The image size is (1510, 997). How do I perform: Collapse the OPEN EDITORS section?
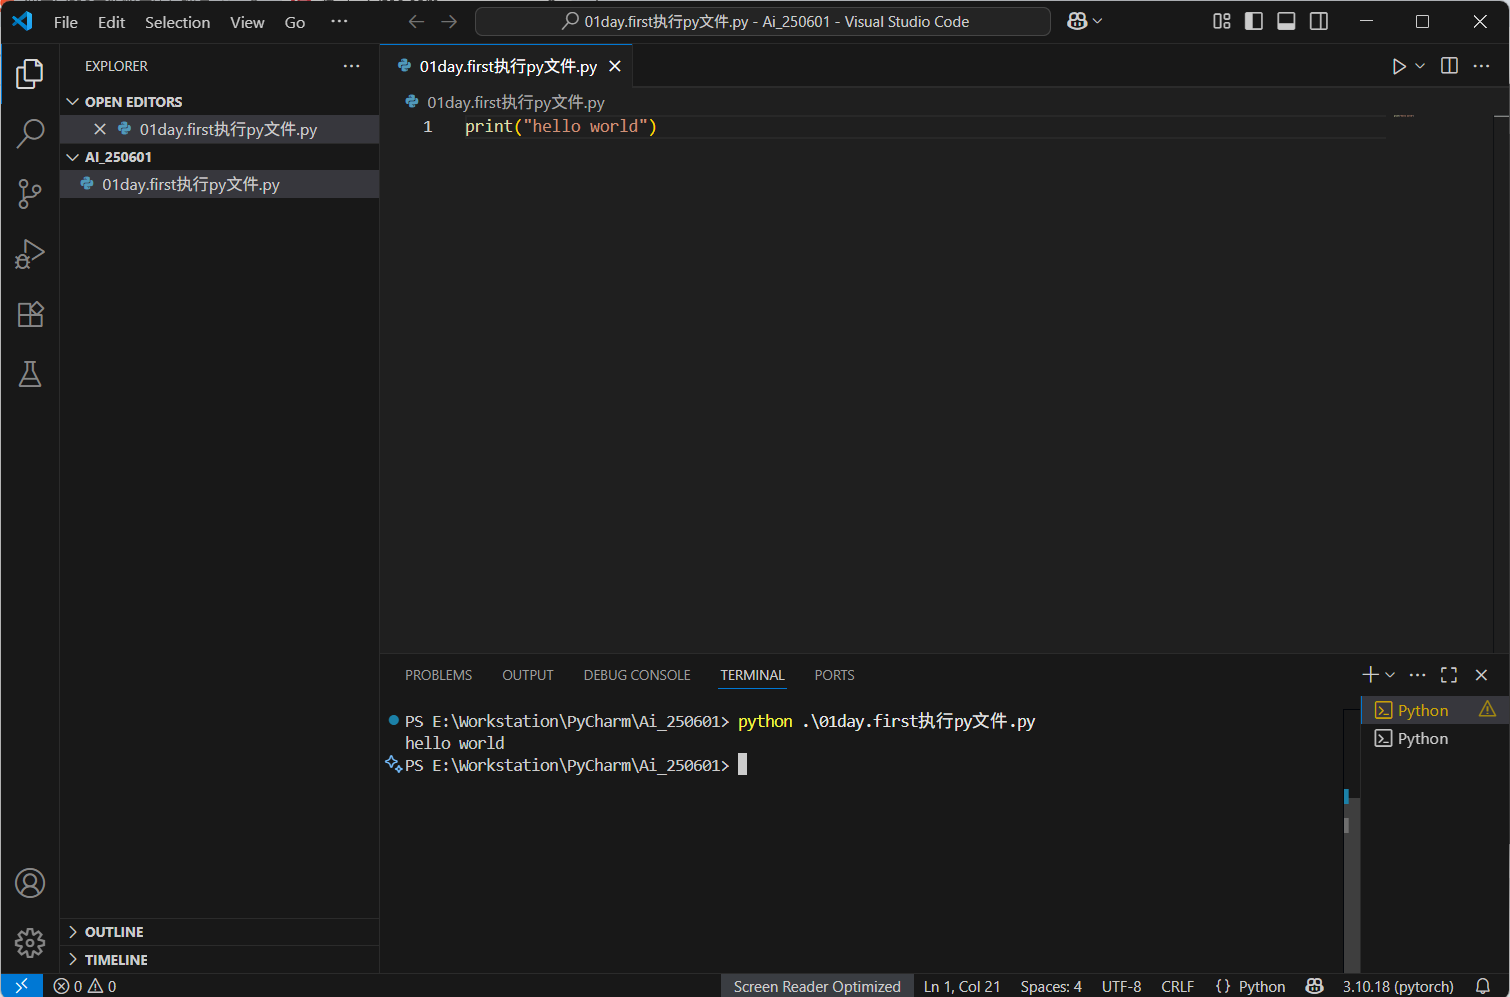coord(219,102)
